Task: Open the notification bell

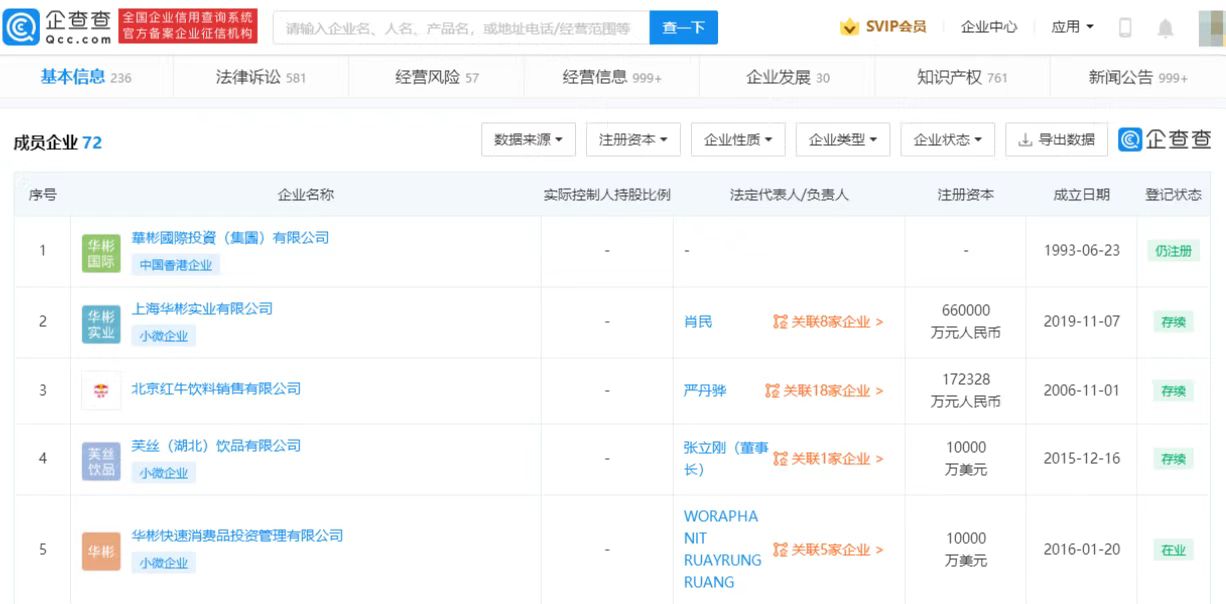Action: [1165, 27]
